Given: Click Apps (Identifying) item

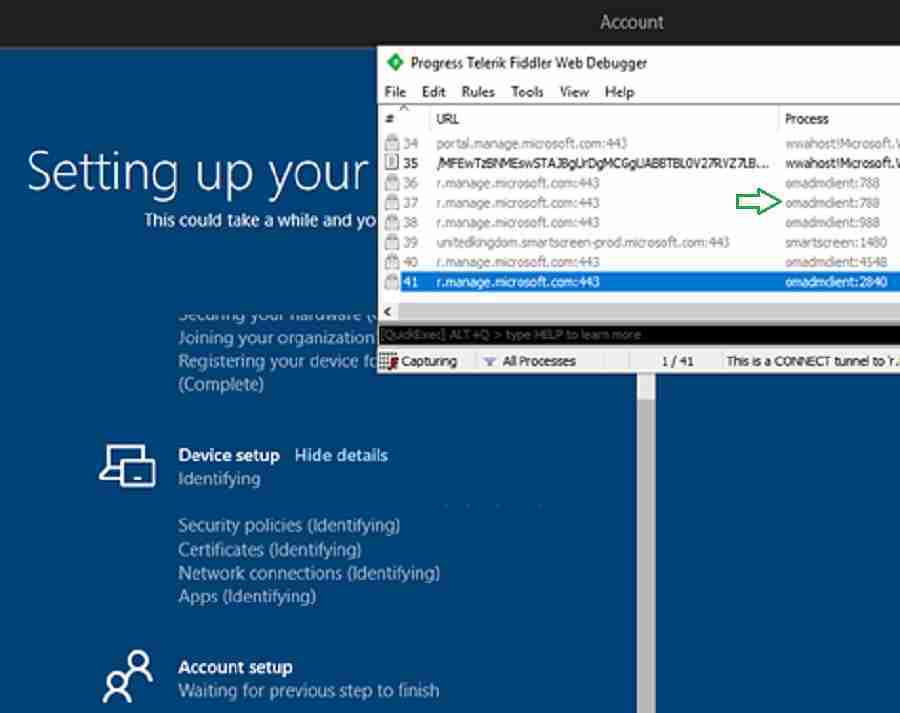Looking at the screenshot, I should coord(247,596).
